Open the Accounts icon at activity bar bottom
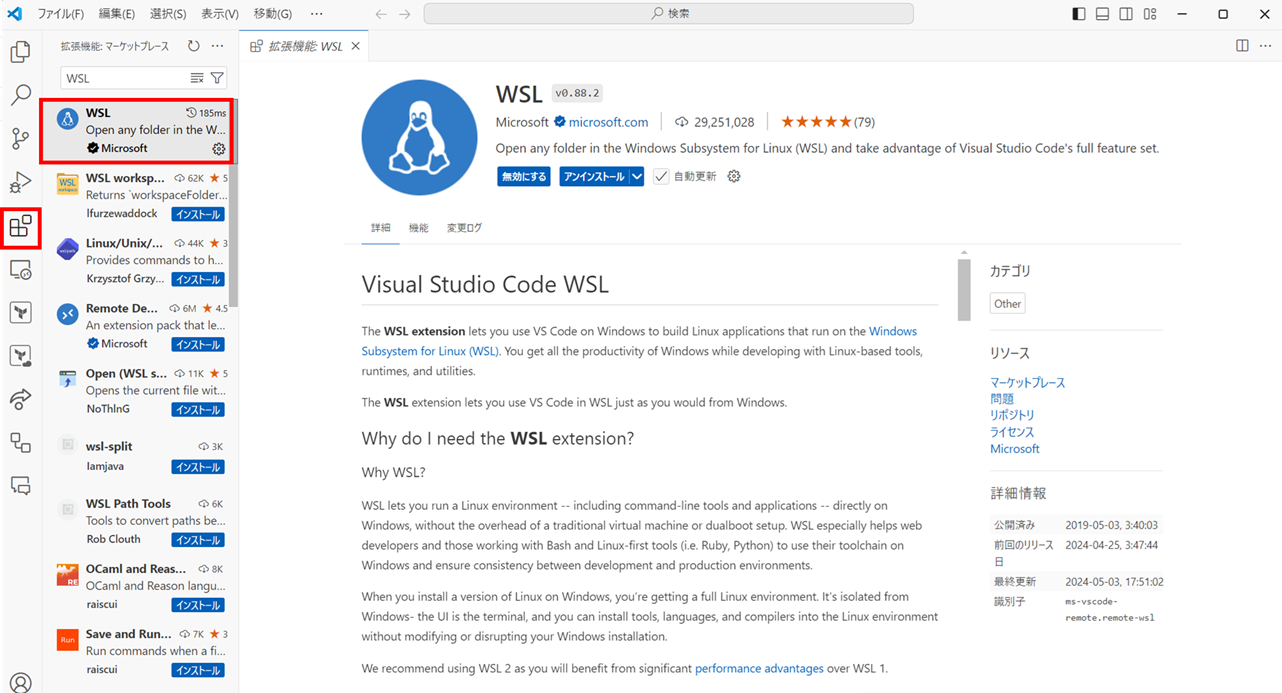This screenshot has width=1282, height=693. (20, 682)
